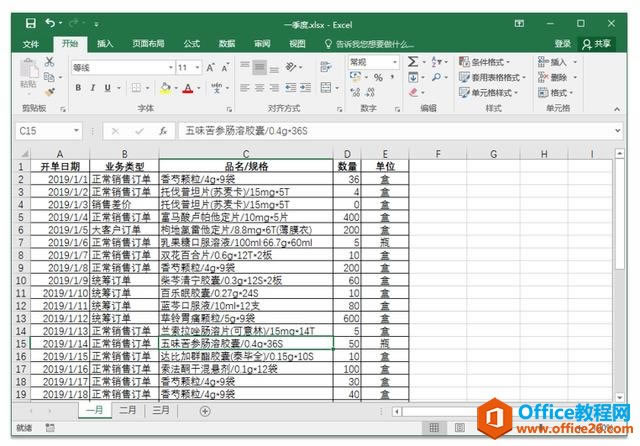640x446 pixels.
Task: Toggle Bold formatting
Action: point(78,87)
